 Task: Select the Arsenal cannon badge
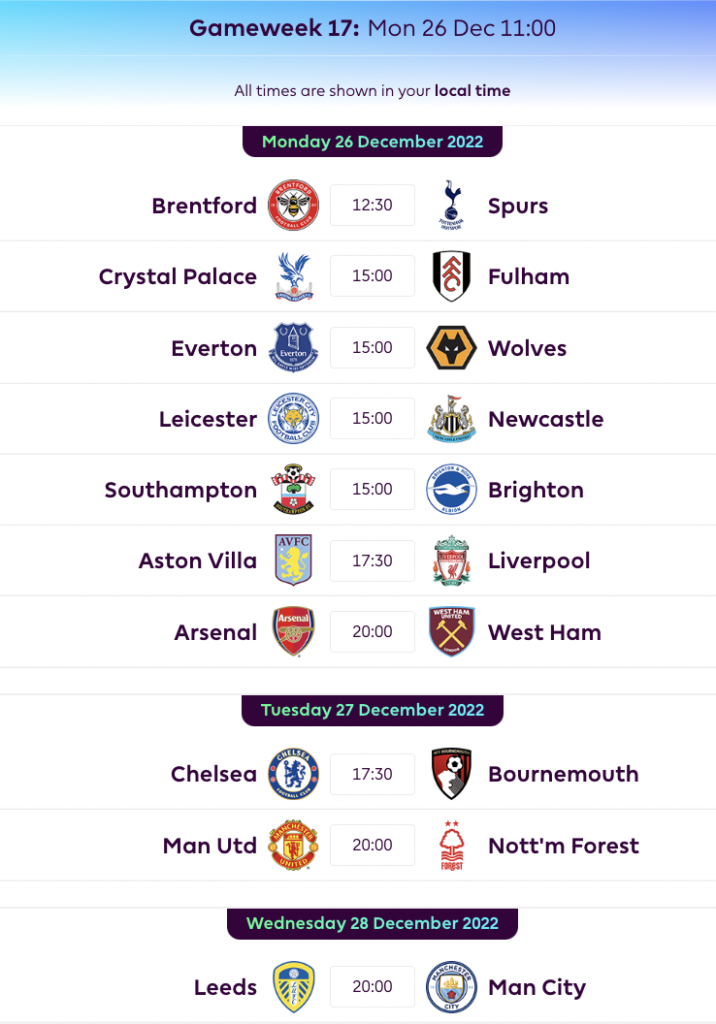click(x=293, y=631)
